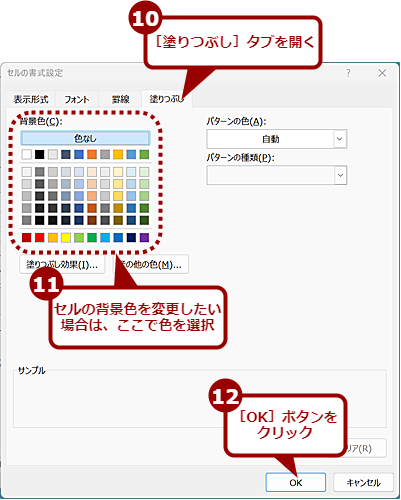Open the 表示形式 tab

31,99
